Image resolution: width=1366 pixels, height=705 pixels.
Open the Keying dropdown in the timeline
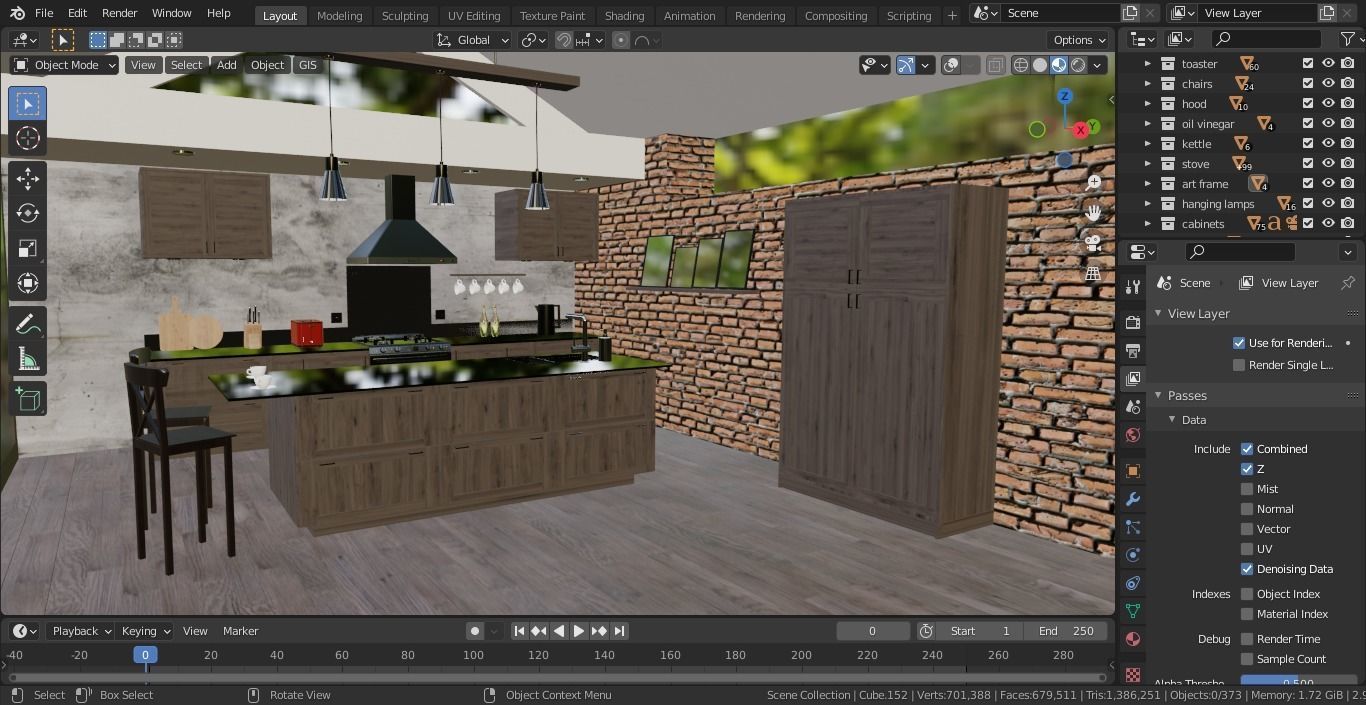tap(146, 631)
